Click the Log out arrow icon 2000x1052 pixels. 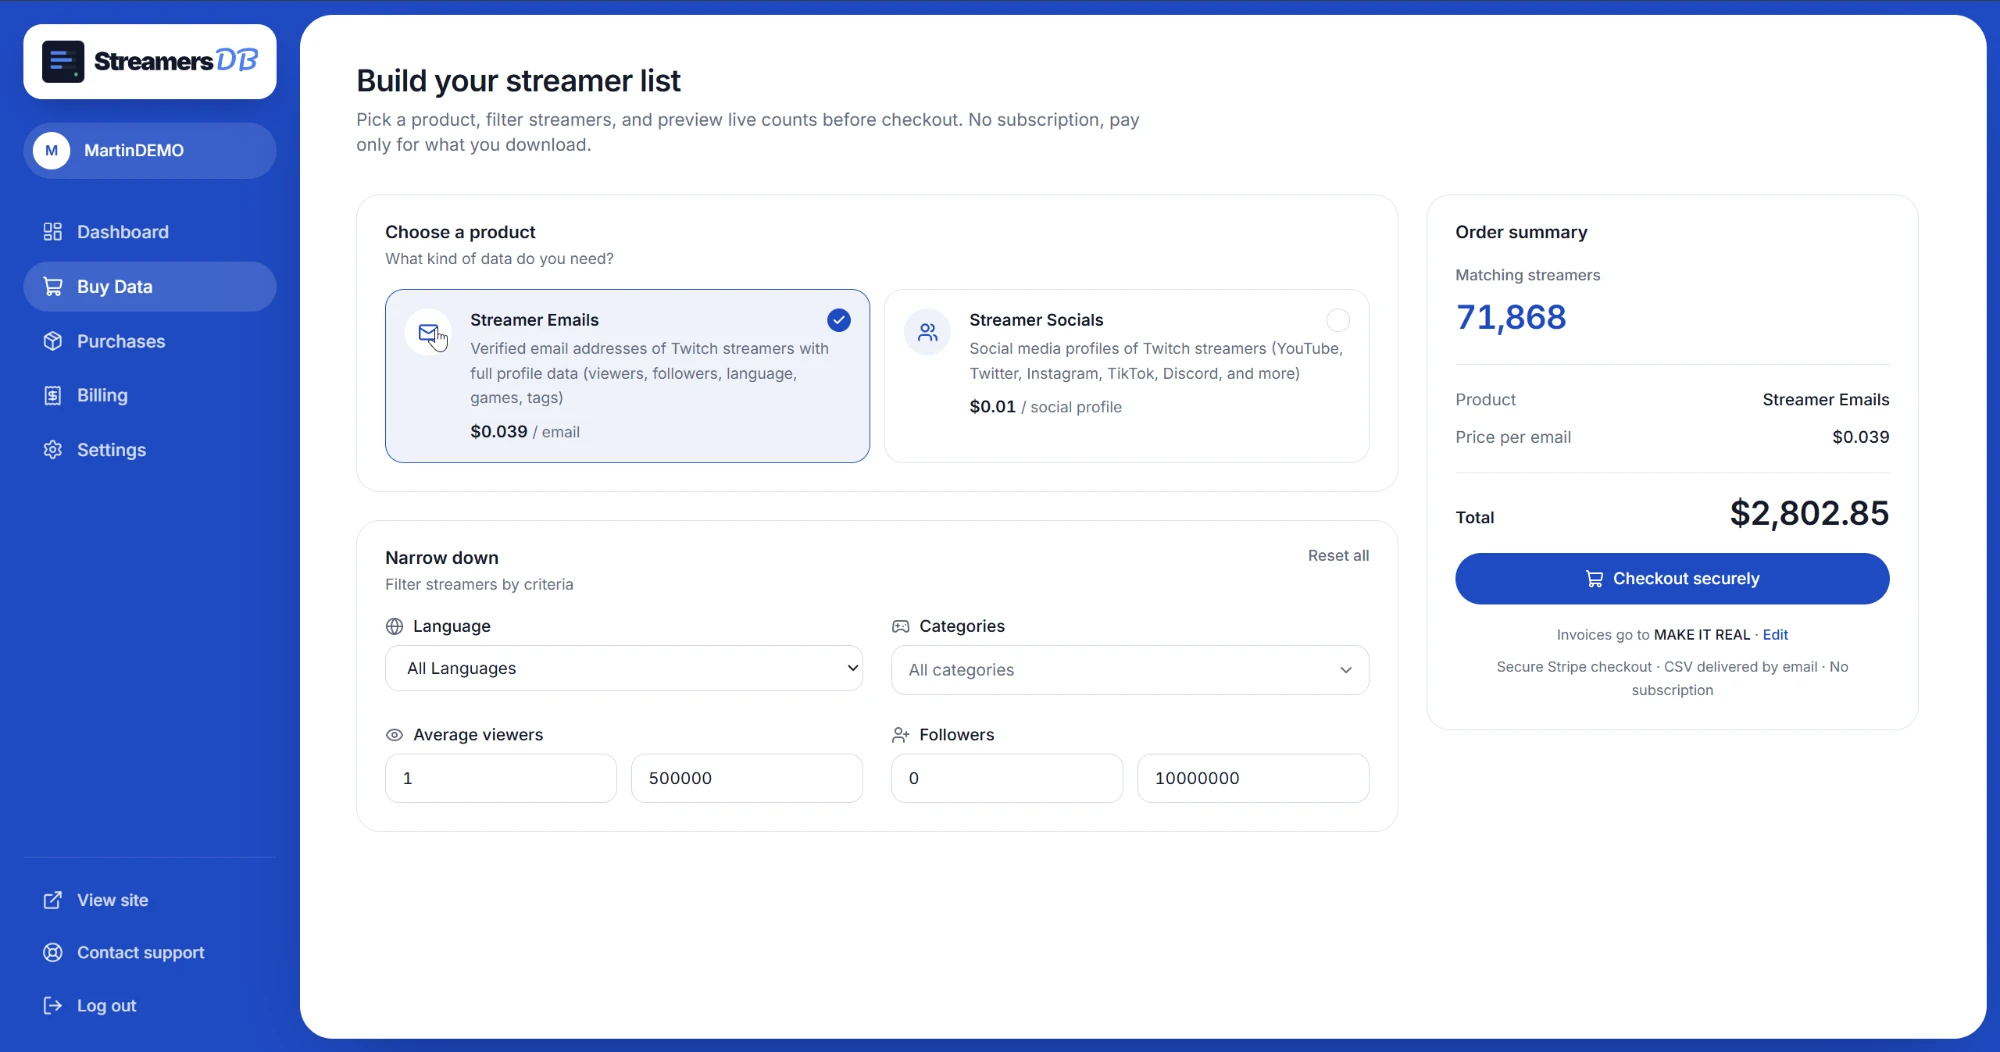(53, 1006)
